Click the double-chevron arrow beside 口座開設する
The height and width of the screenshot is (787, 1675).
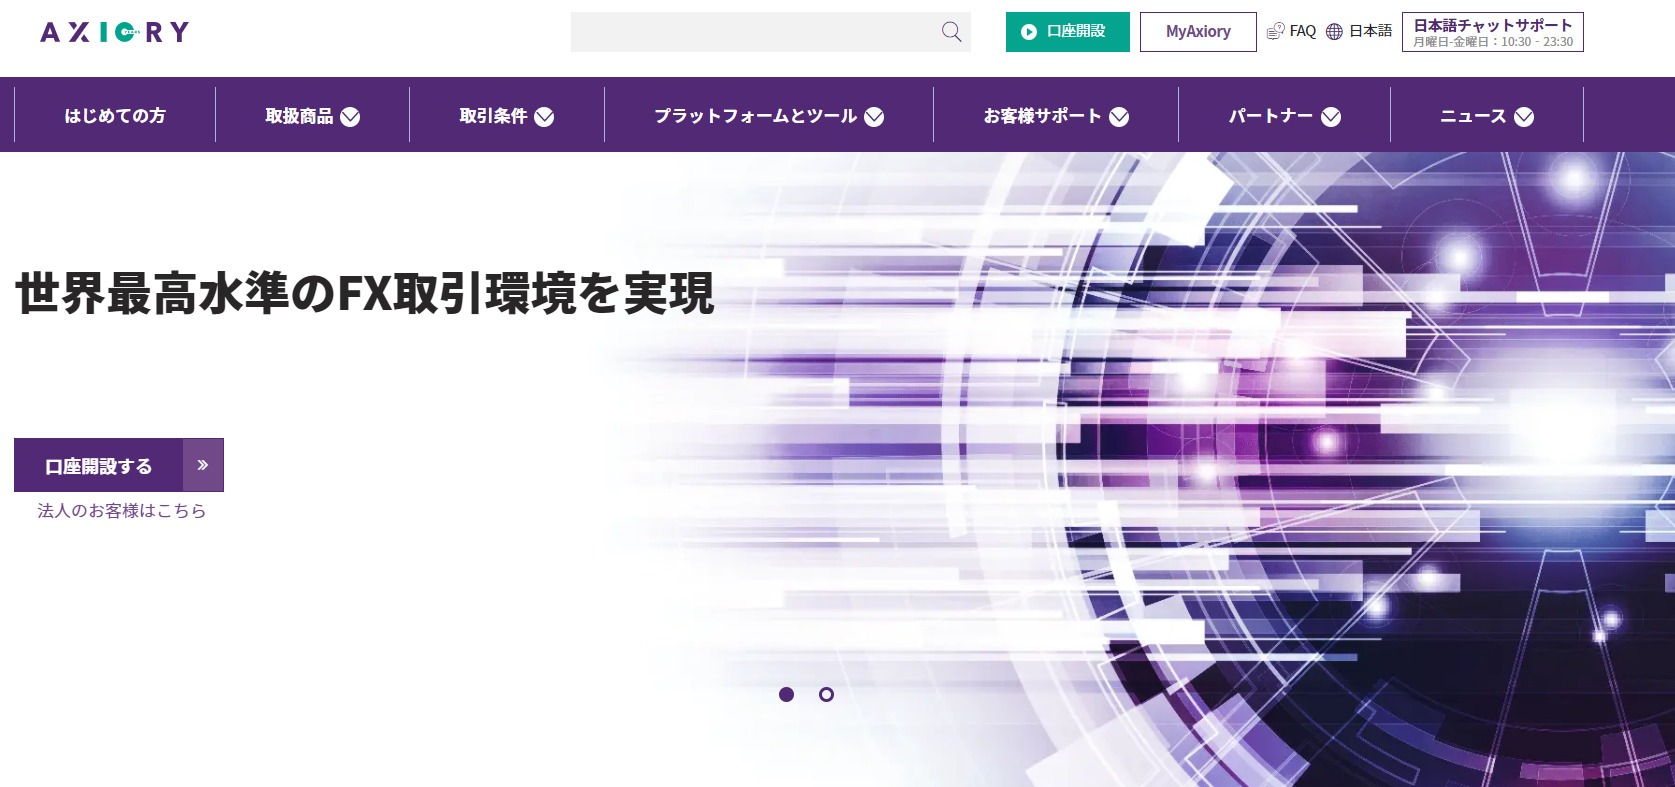pos(203,465)
